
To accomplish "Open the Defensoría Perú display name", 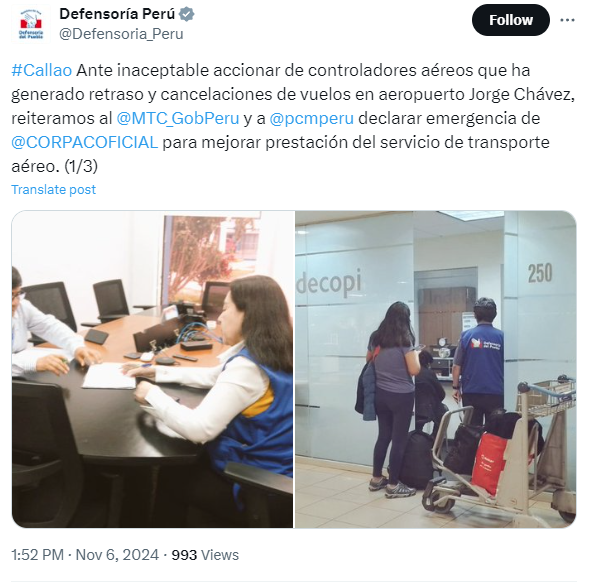I will [x=117, y=14].
